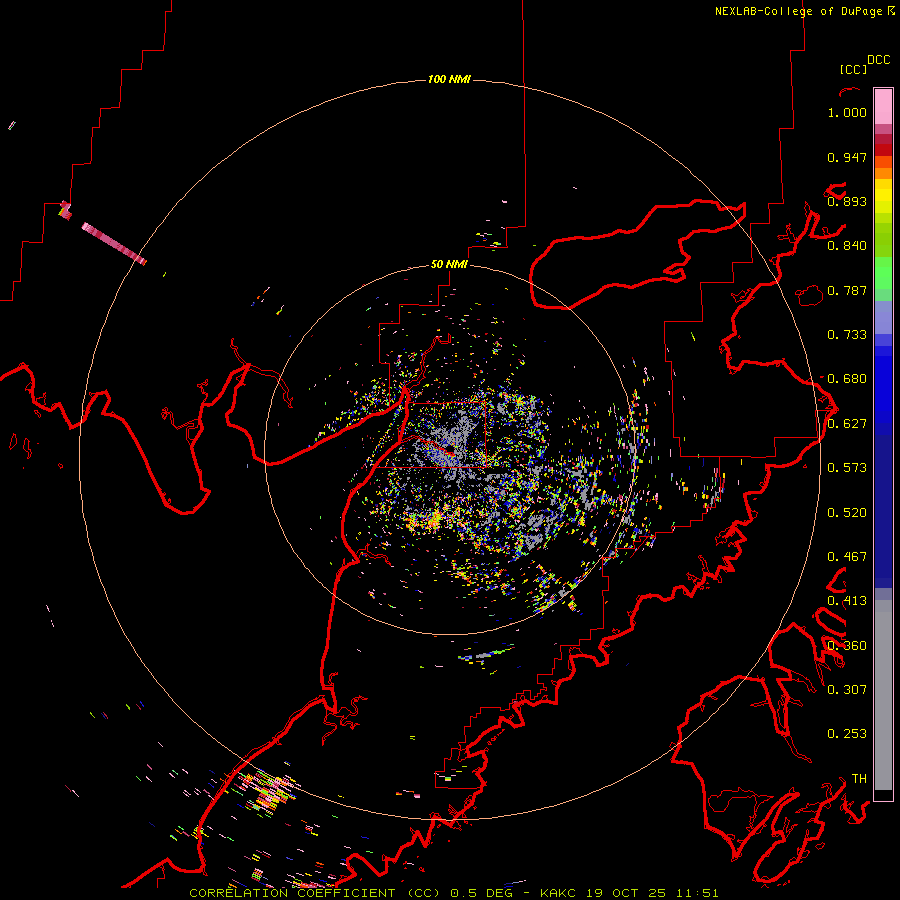The height and width of the screenshot is (900, 900).
Task: Click the TH threshold label
Action: pyautogui.click(x=859, y=779)
